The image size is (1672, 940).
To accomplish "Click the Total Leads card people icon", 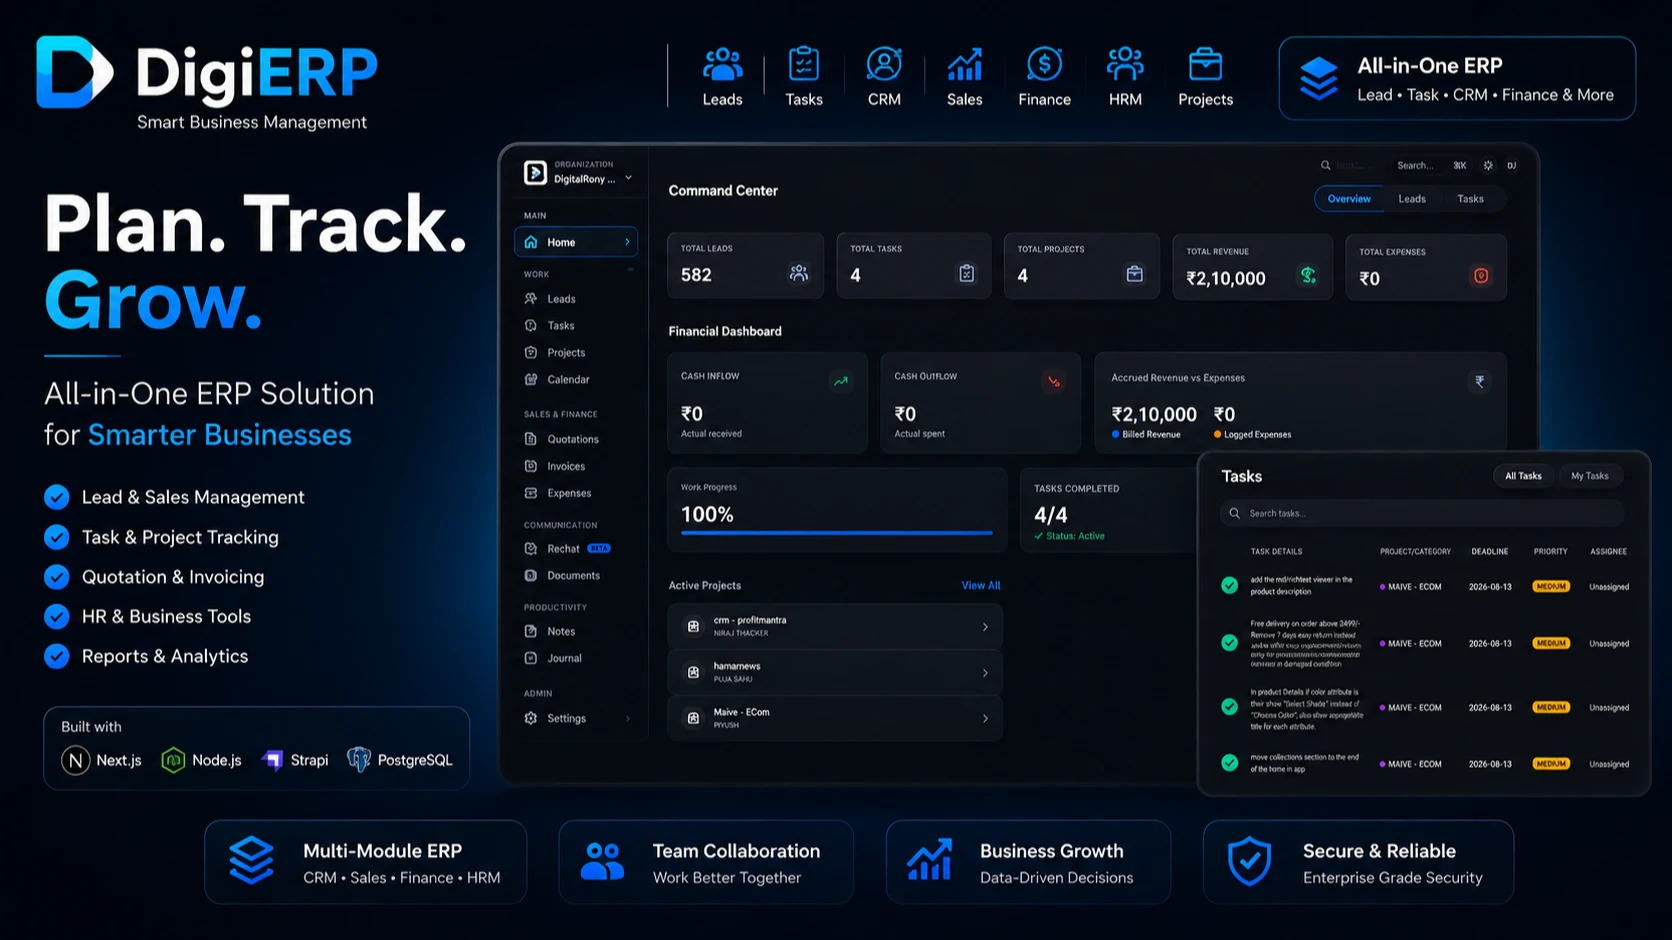I will coord(798,273).
